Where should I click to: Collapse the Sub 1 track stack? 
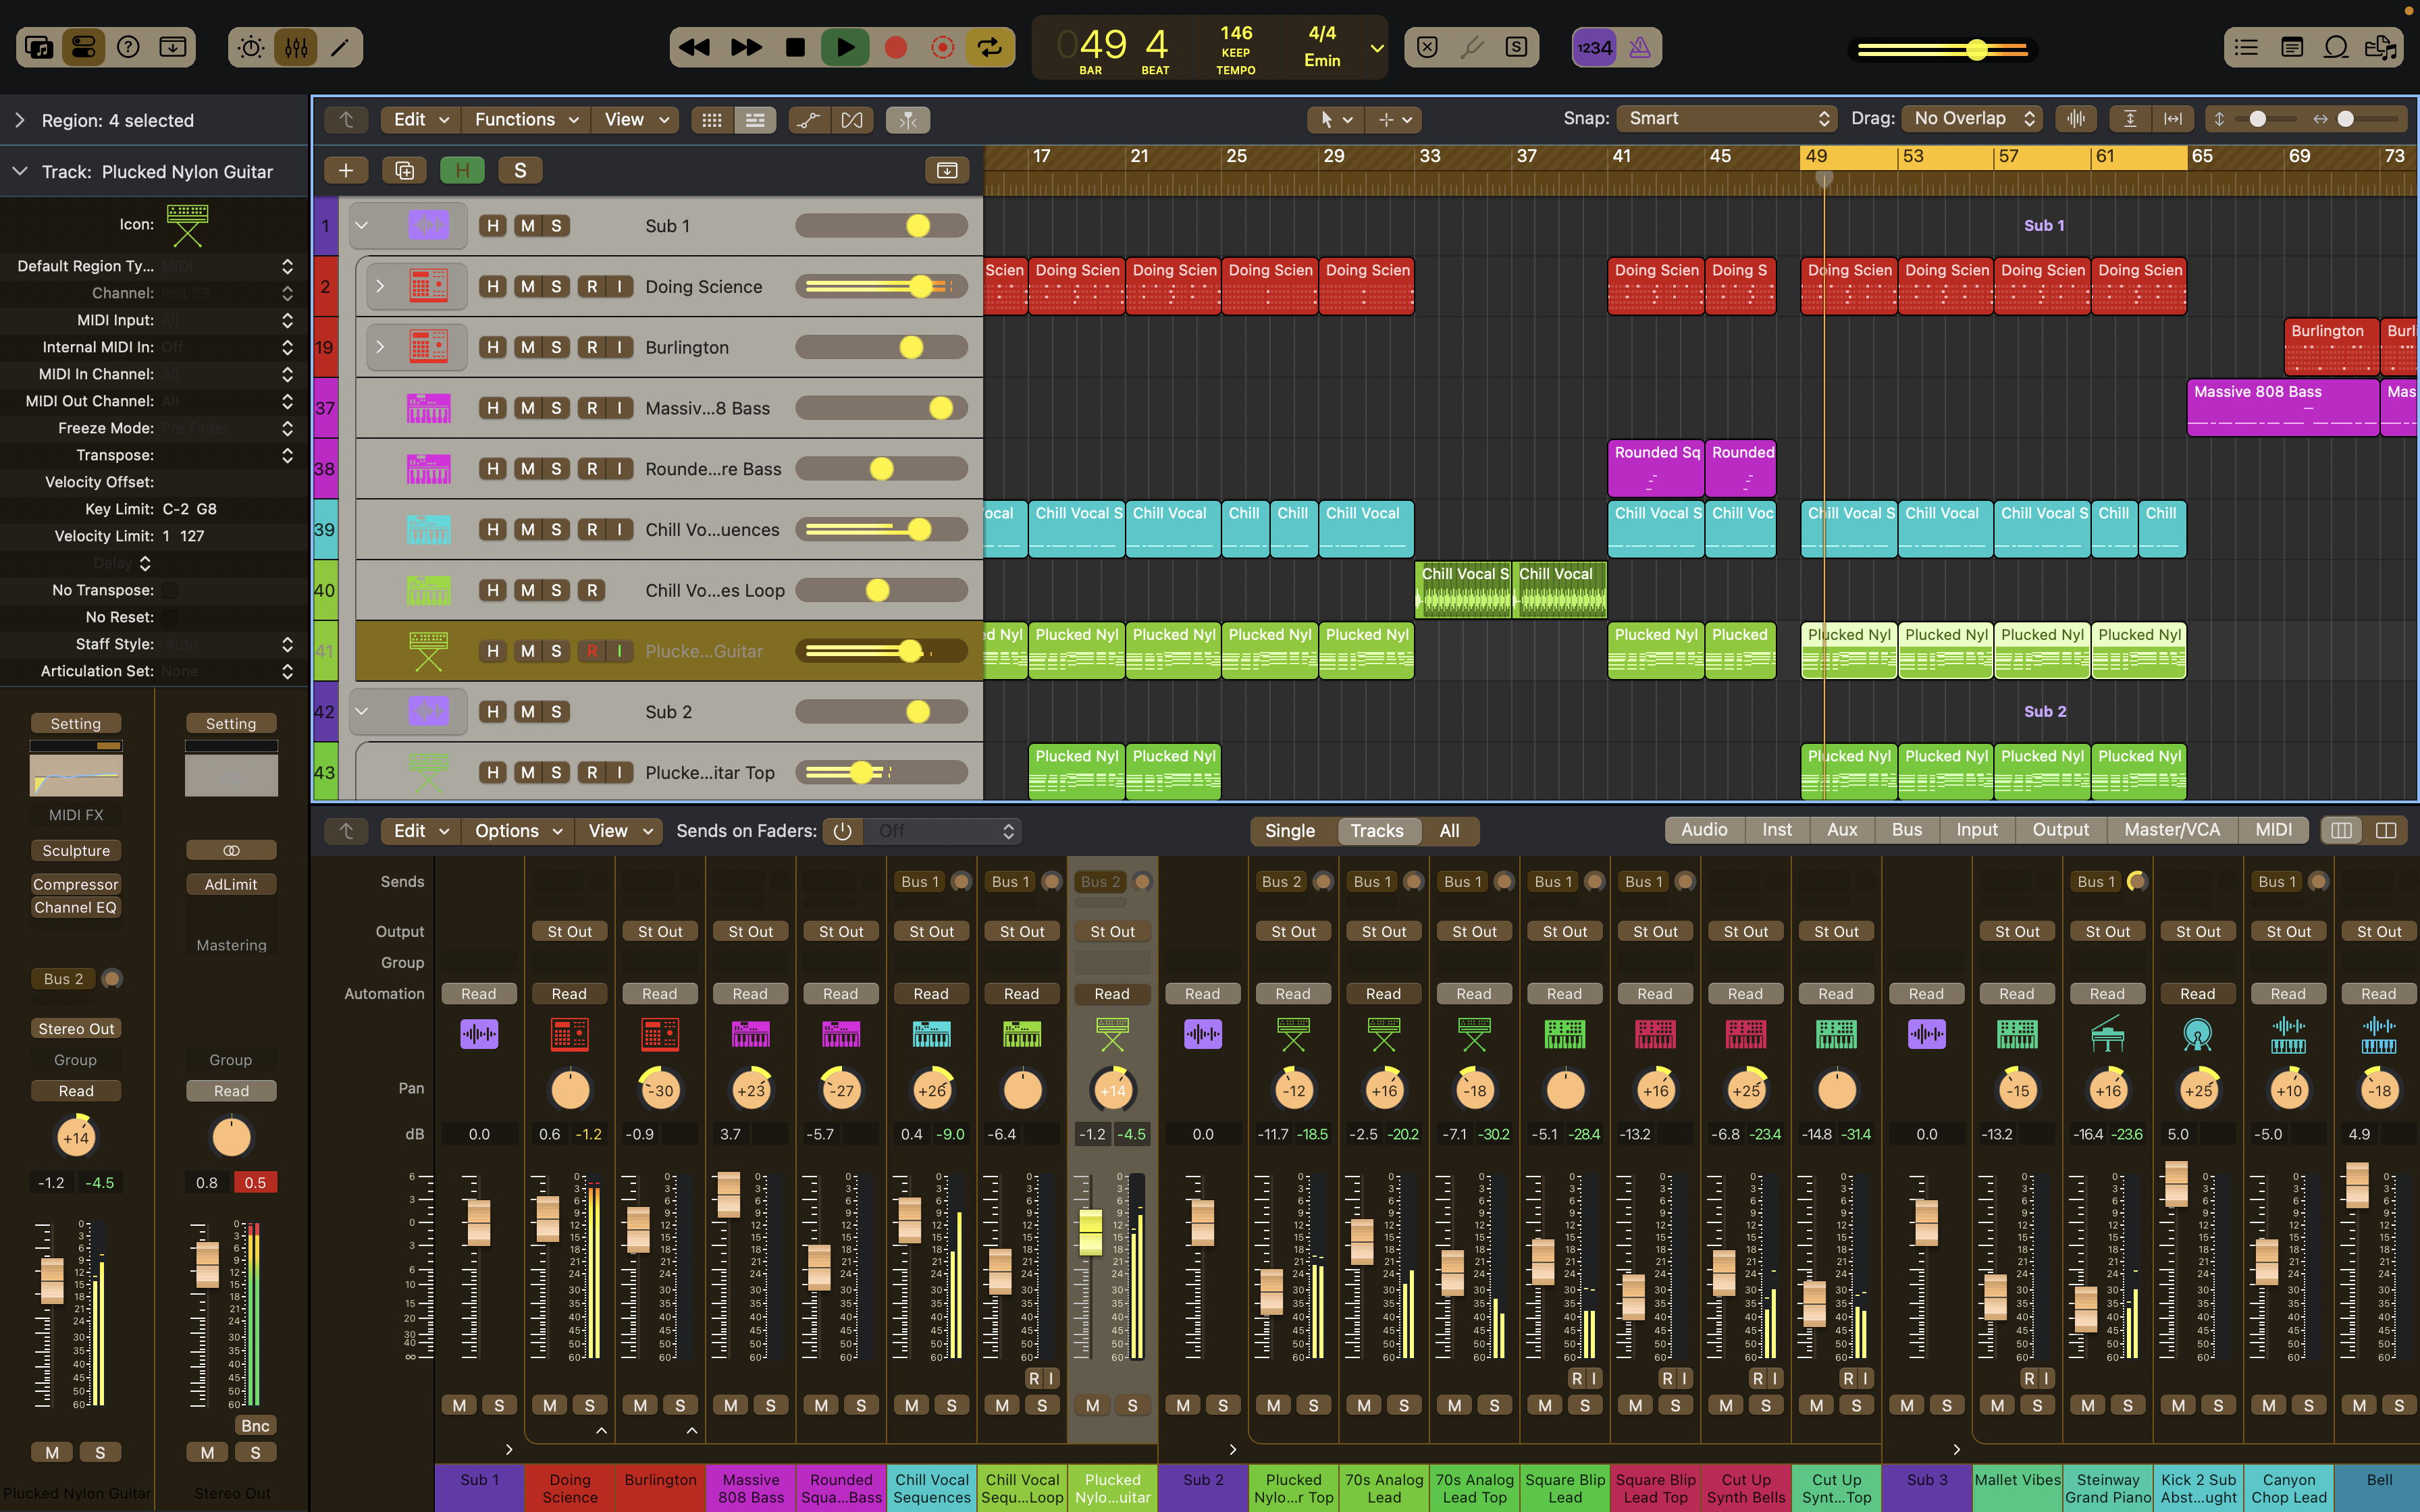(x=362, y=226)
